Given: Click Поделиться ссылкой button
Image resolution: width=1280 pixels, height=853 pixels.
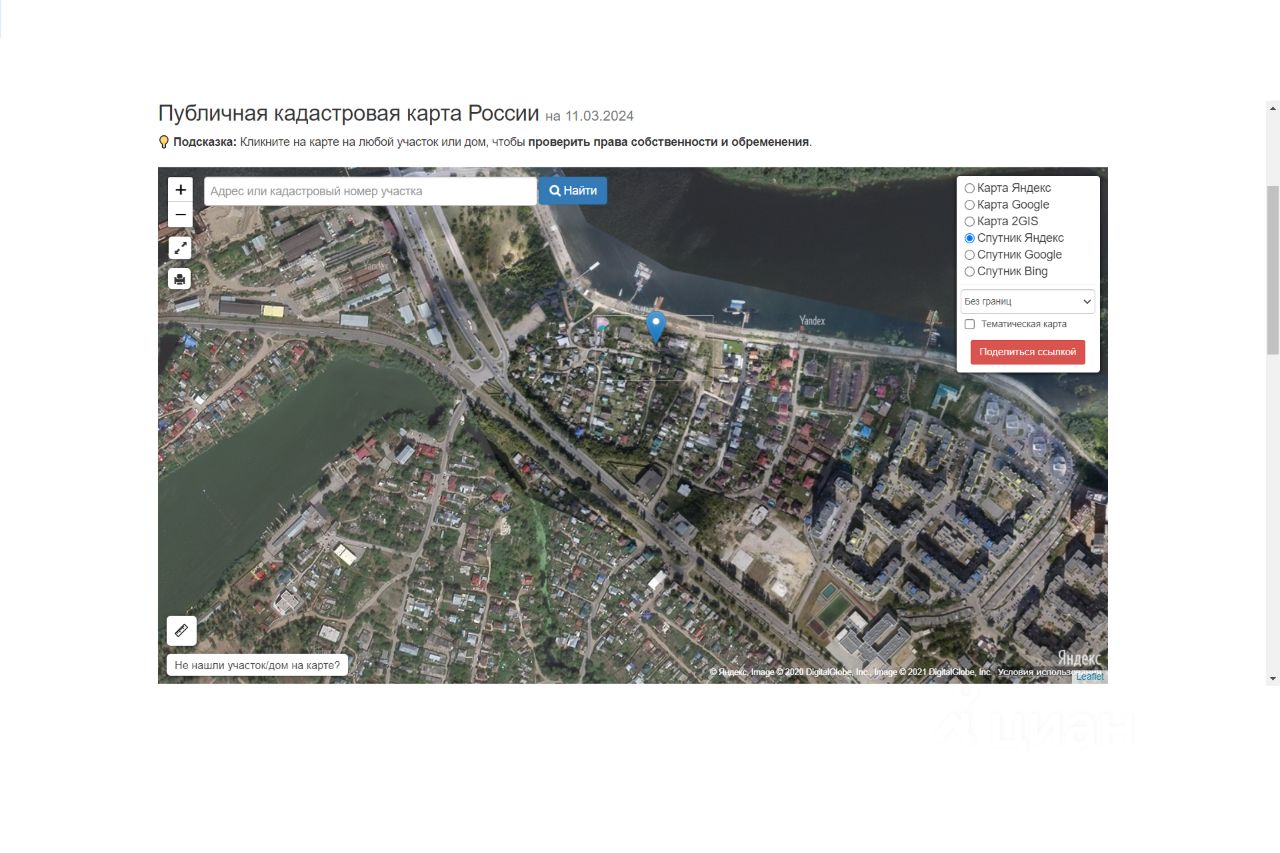Looking at the screenshot, I should (1028, 352).
